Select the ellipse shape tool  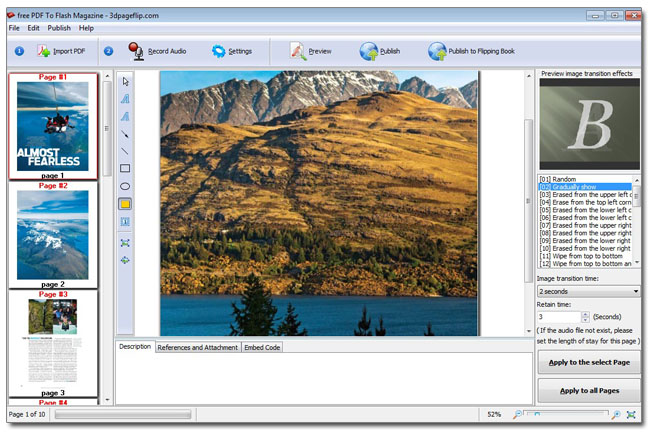(x=125, y=186)
